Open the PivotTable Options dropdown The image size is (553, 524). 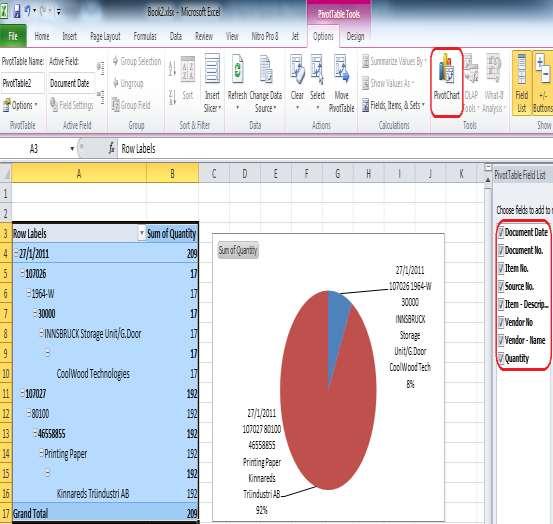(x=20, y=105)
